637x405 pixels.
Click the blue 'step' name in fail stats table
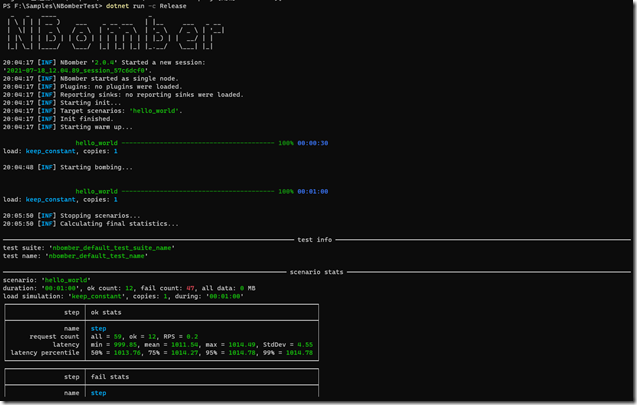(x=98, y=393)
